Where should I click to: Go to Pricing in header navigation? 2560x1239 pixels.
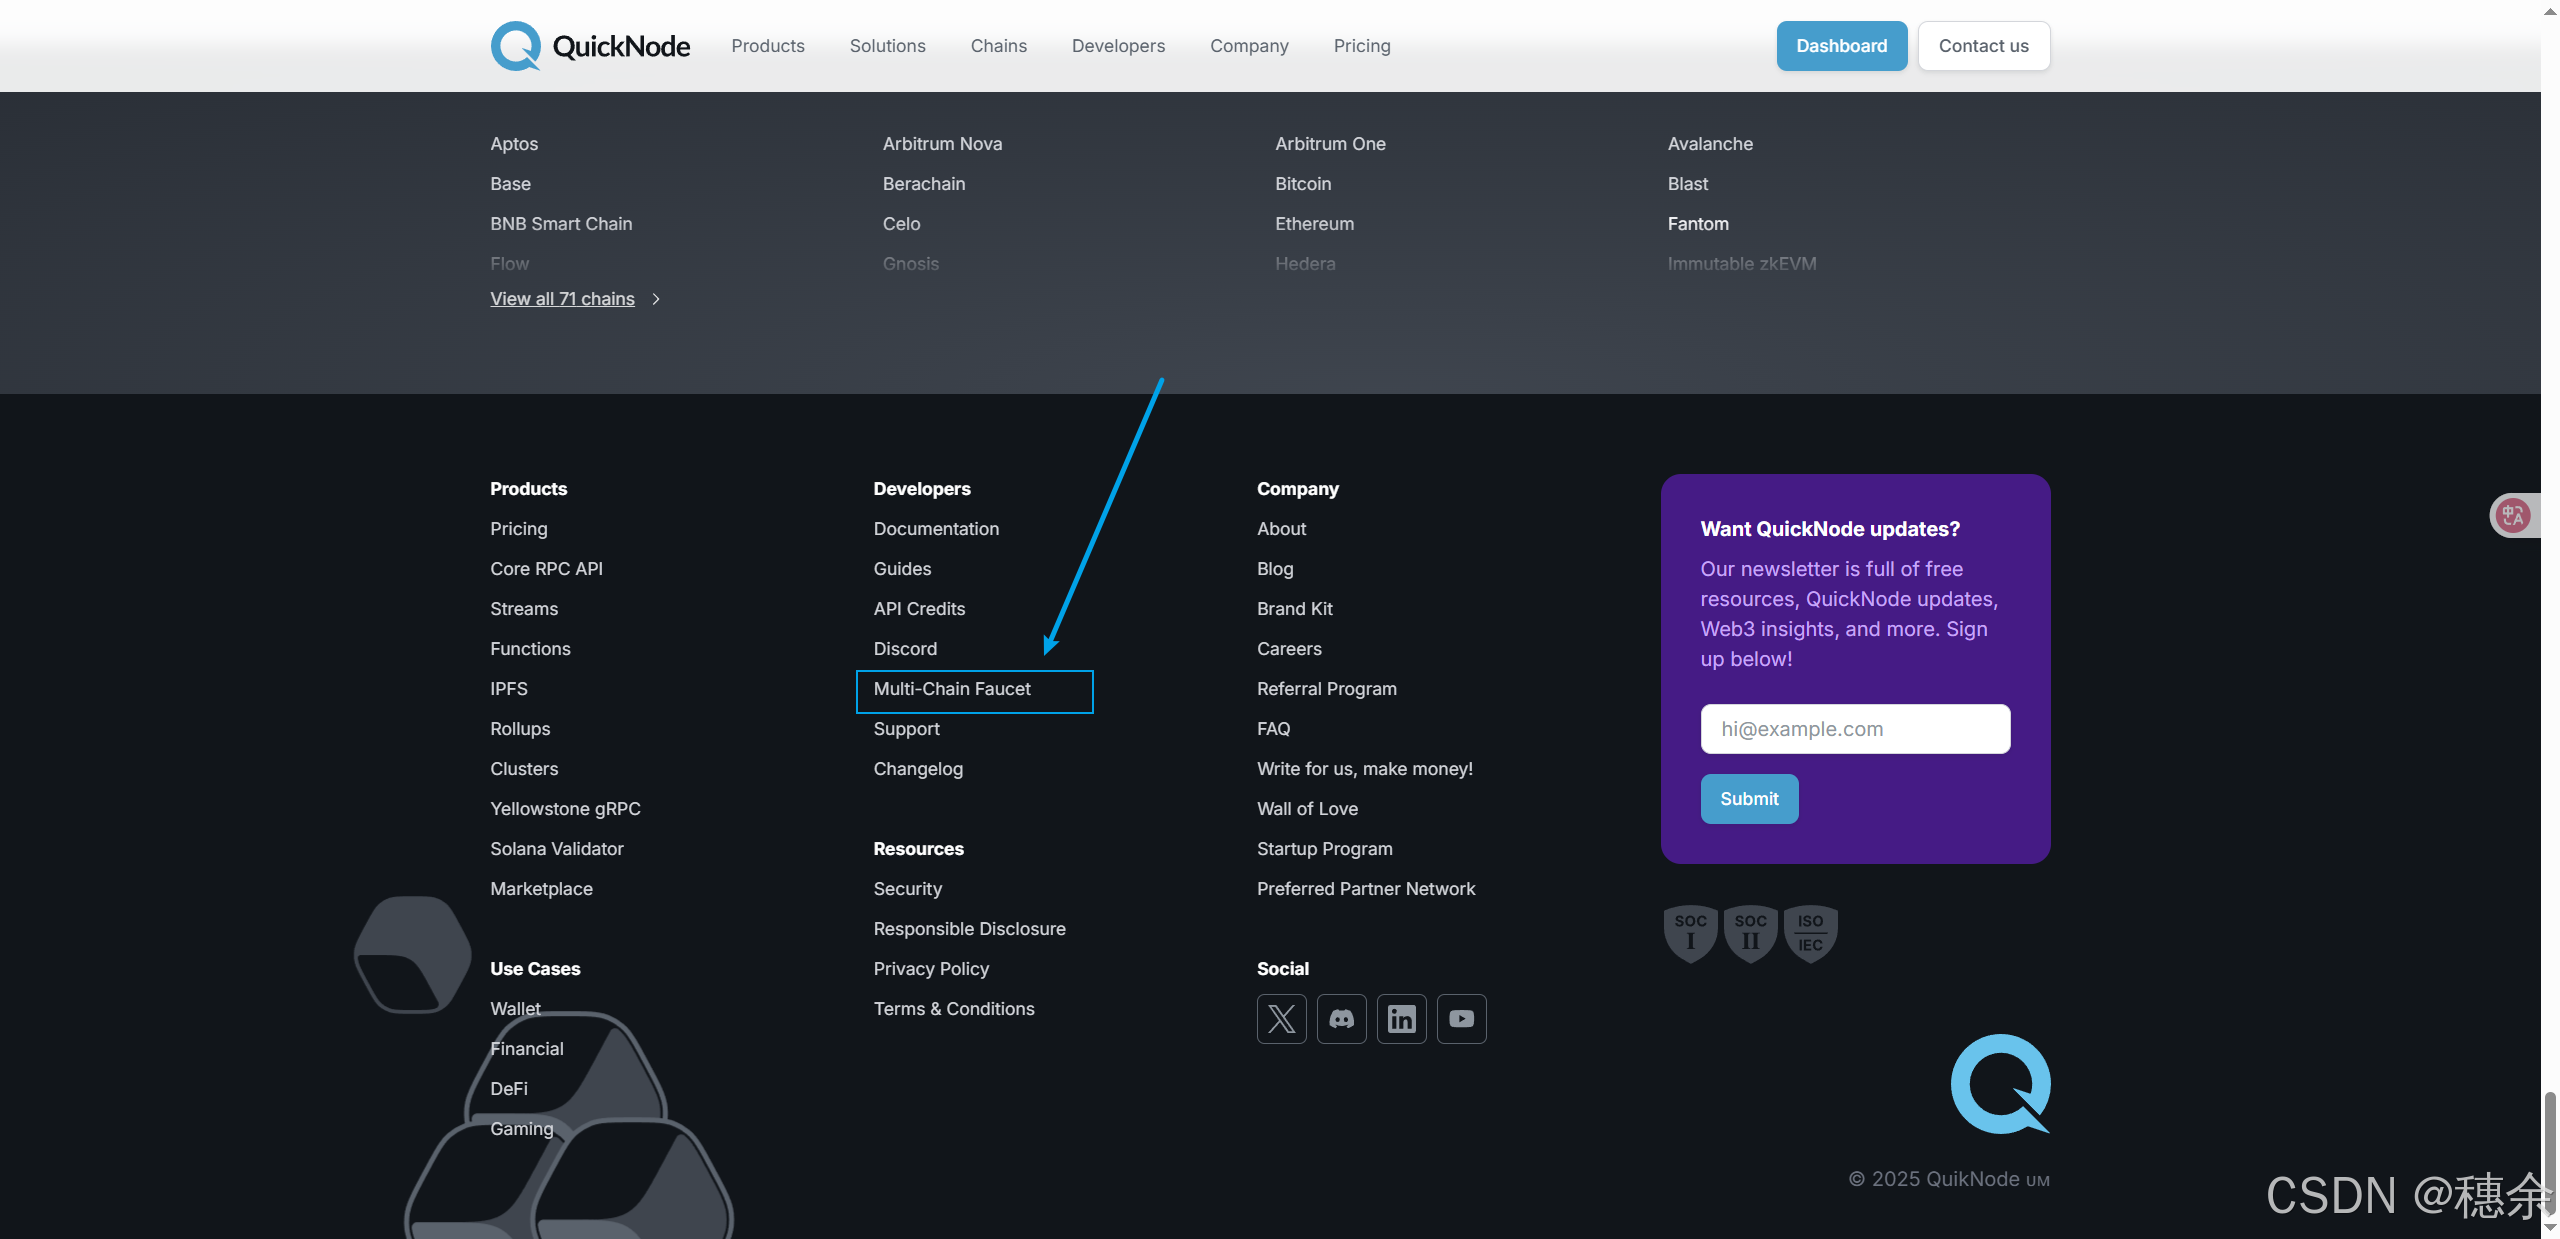click(1362, 46)
